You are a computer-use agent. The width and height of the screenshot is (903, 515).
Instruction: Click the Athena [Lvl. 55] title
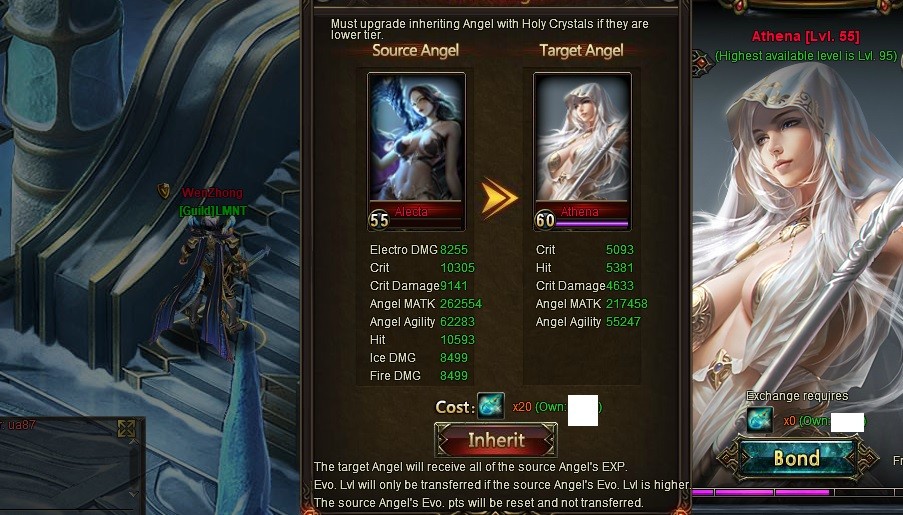806,36
